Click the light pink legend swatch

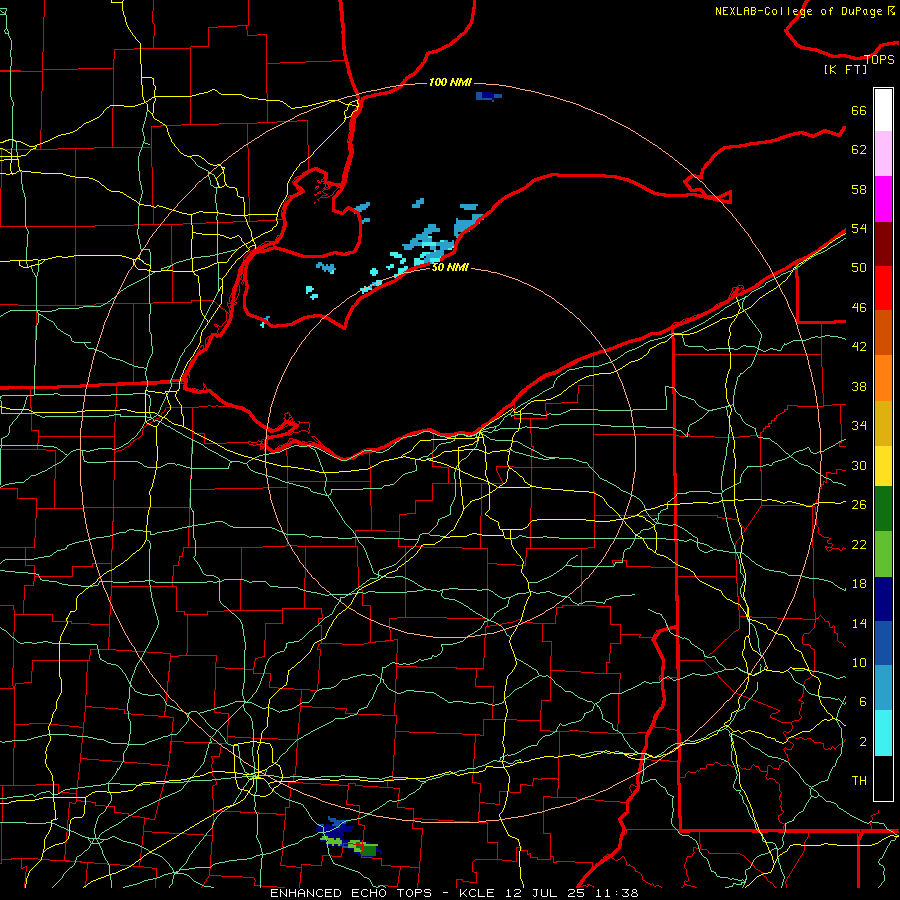(x=883, y=154)
